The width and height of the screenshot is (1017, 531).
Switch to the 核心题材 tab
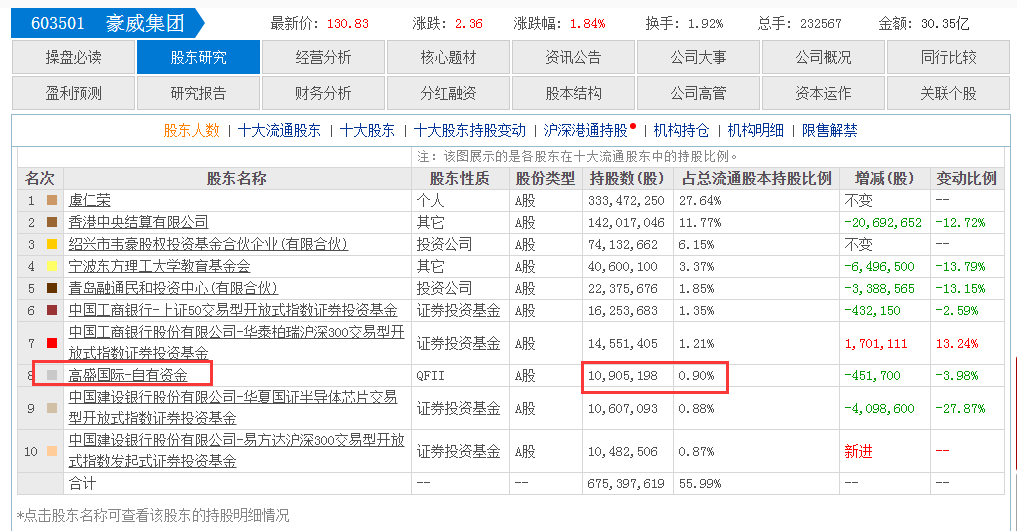[448, 57]
